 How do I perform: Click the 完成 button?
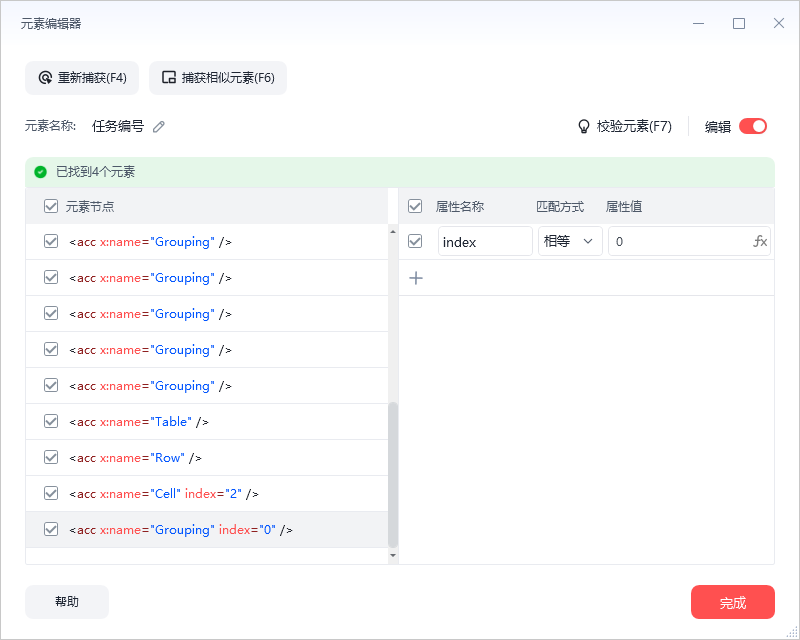[x=733, y=602]
